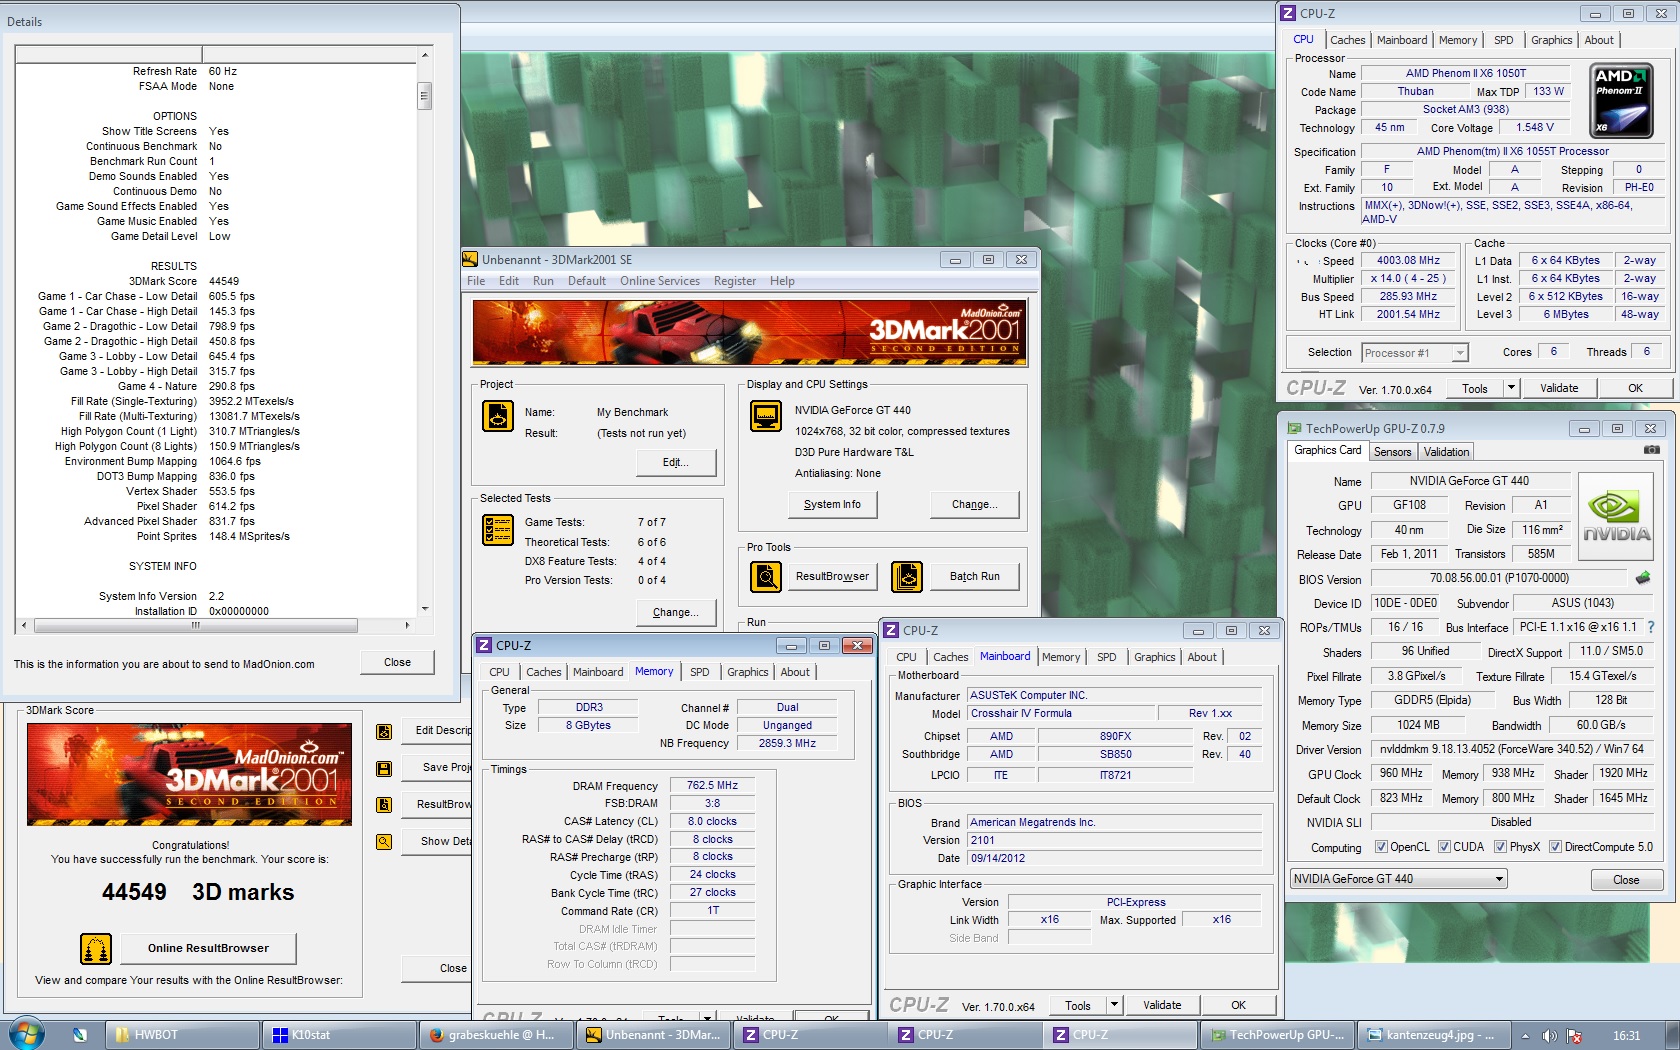The height and width of the screenshot is (1050, 1680).
Task: Click the 44549 3D marks score text
Action: (x=198, y=892)
